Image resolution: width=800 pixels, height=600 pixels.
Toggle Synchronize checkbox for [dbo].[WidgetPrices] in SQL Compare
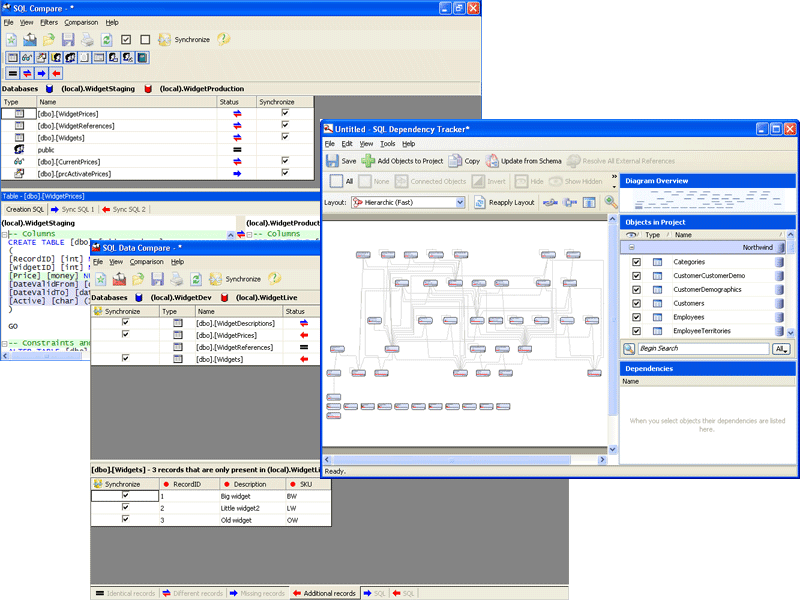coord(285,113)
